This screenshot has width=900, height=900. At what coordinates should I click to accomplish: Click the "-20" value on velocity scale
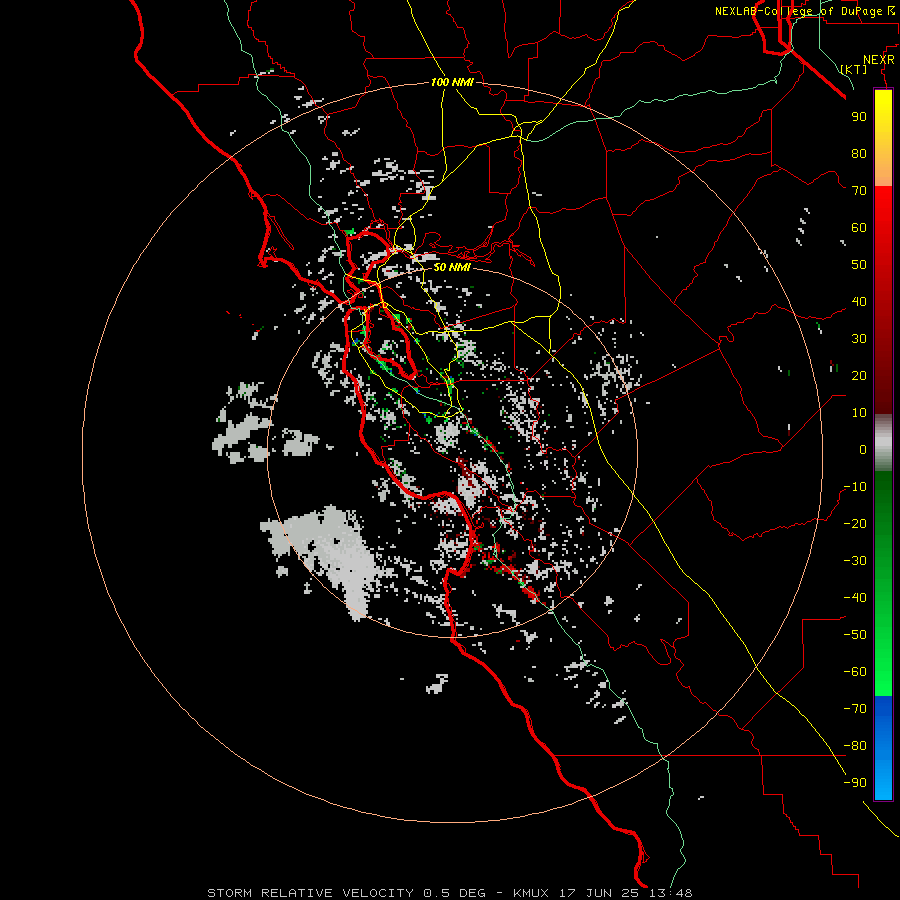[855, 524]
